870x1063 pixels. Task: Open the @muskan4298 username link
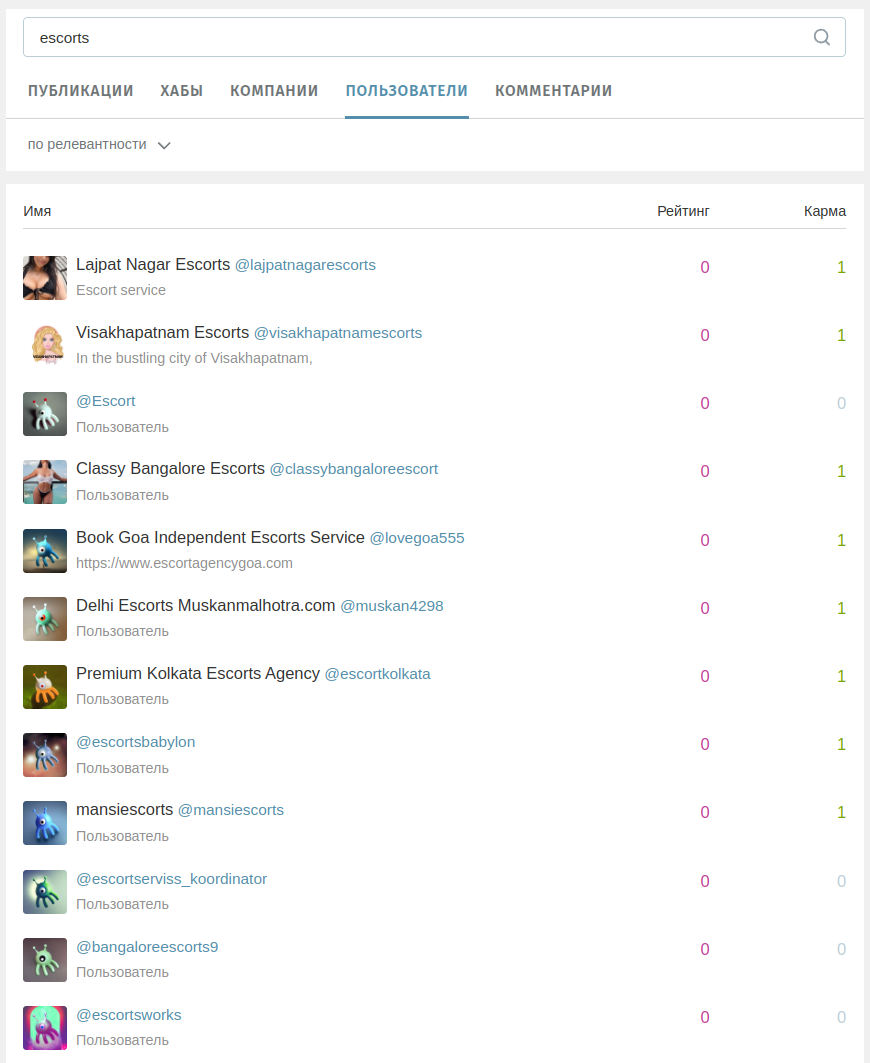pos(392,606)
